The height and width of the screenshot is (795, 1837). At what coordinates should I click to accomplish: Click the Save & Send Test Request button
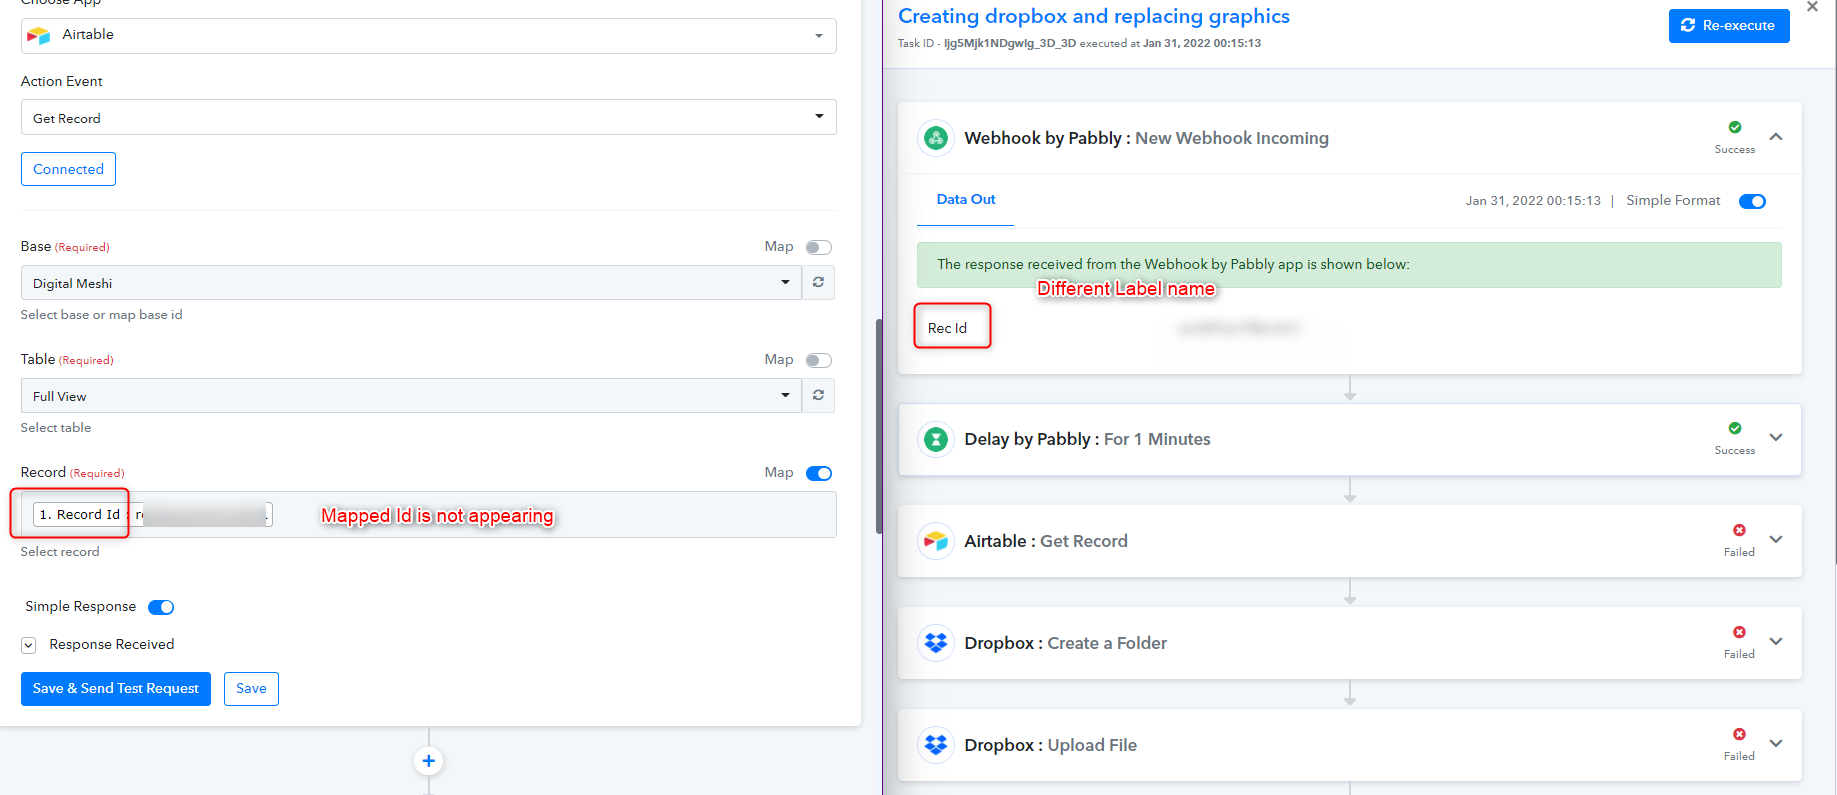point(116,689)
